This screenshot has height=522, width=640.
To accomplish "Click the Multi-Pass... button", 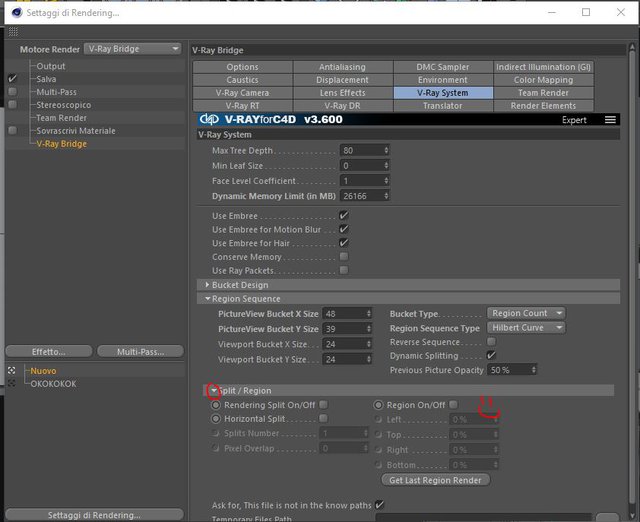I will [140, 351].
